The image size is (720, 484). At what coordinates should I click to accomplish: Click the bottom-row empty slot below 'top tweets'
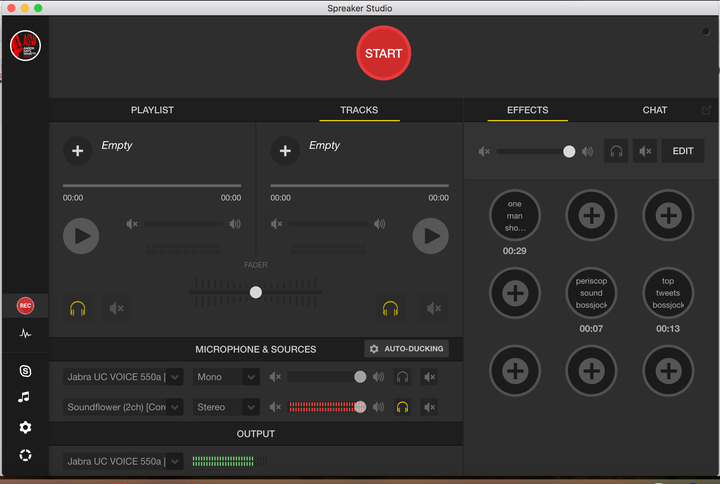pyautogui.click(x=668, y=371)
